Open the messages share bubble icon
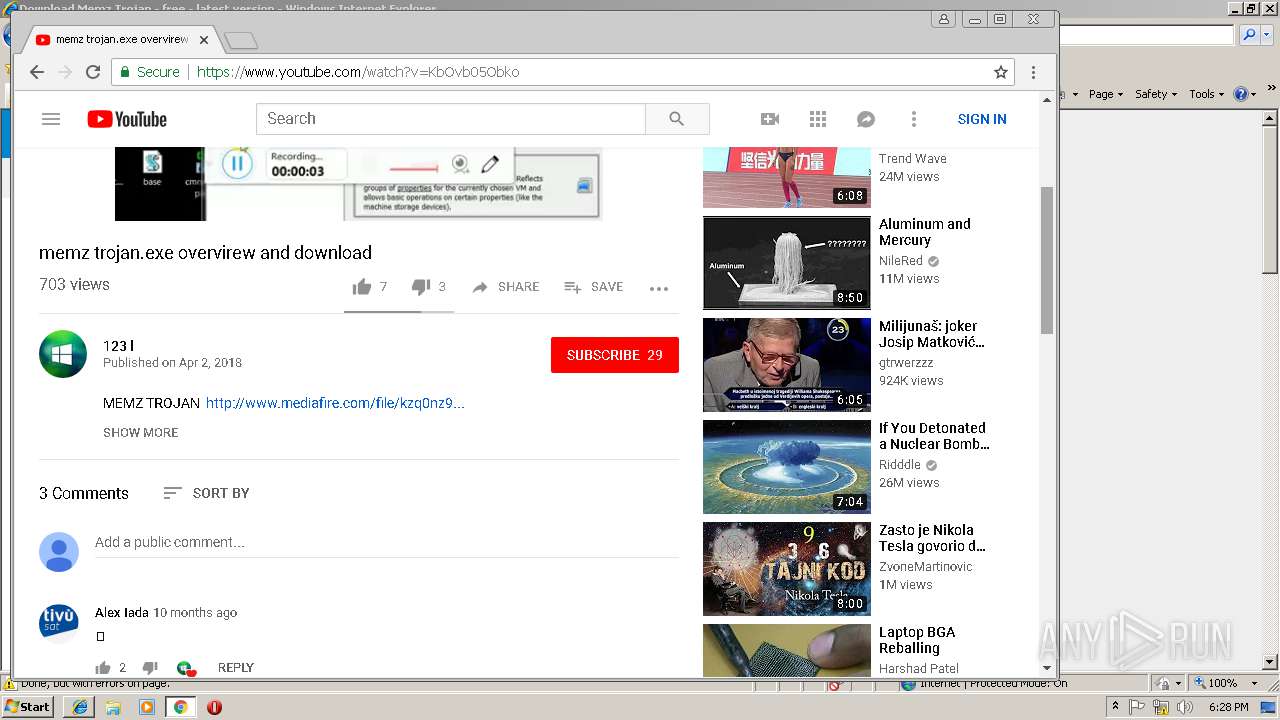The height and width of the screenshot is (720, 1280). (x=866, y=119)
